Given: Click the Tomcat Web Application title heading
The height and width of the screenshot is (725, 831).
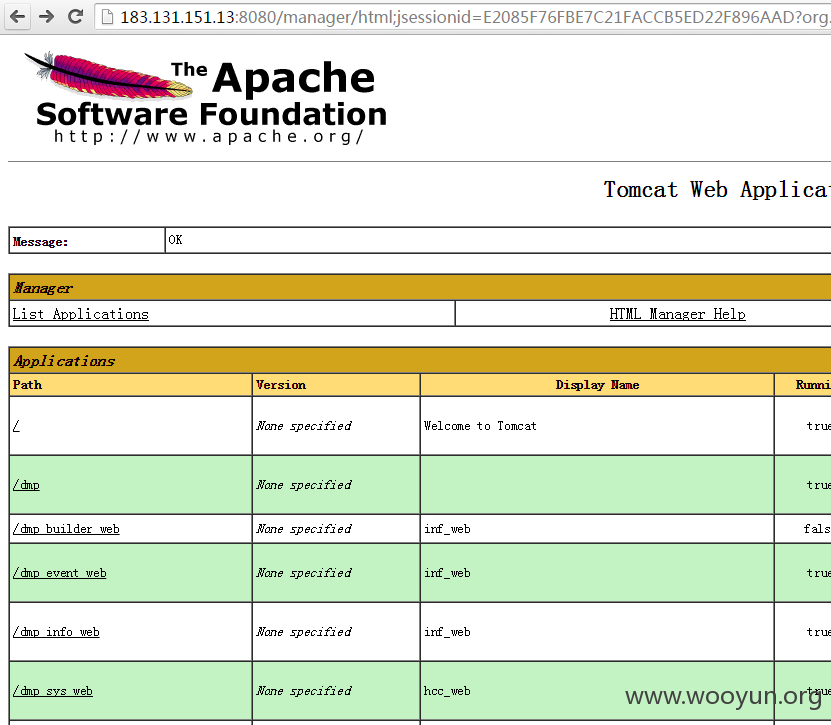Looking at the screenshot, I should (717, 190).
